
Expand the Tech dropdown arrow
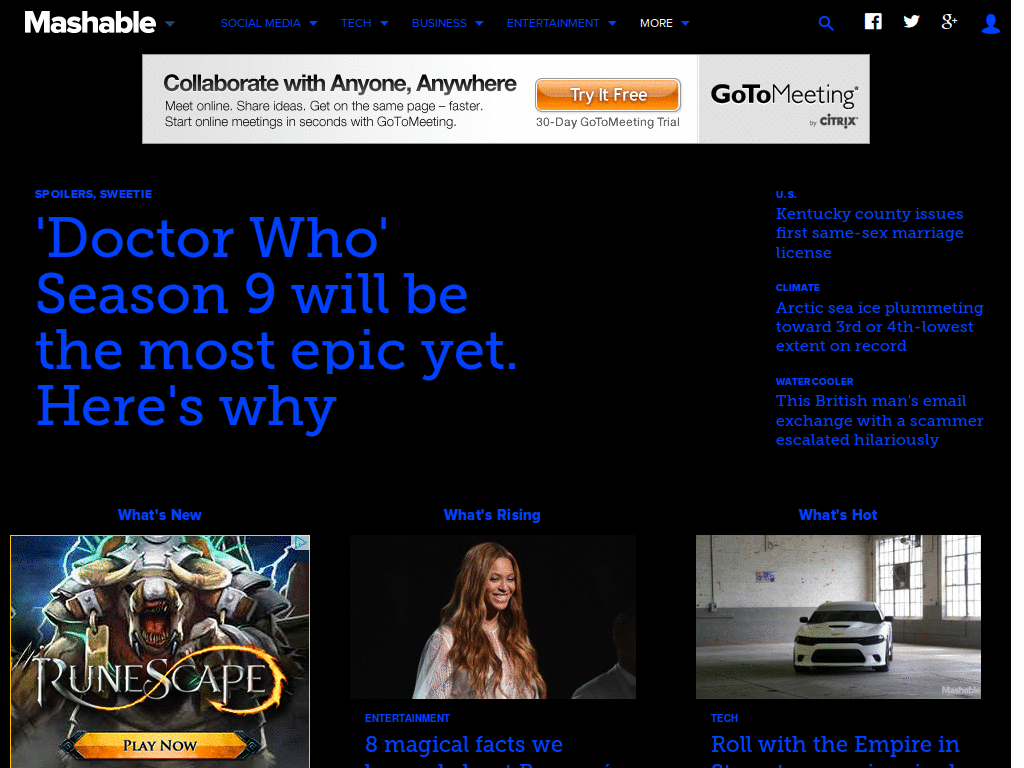coord(384,24)
